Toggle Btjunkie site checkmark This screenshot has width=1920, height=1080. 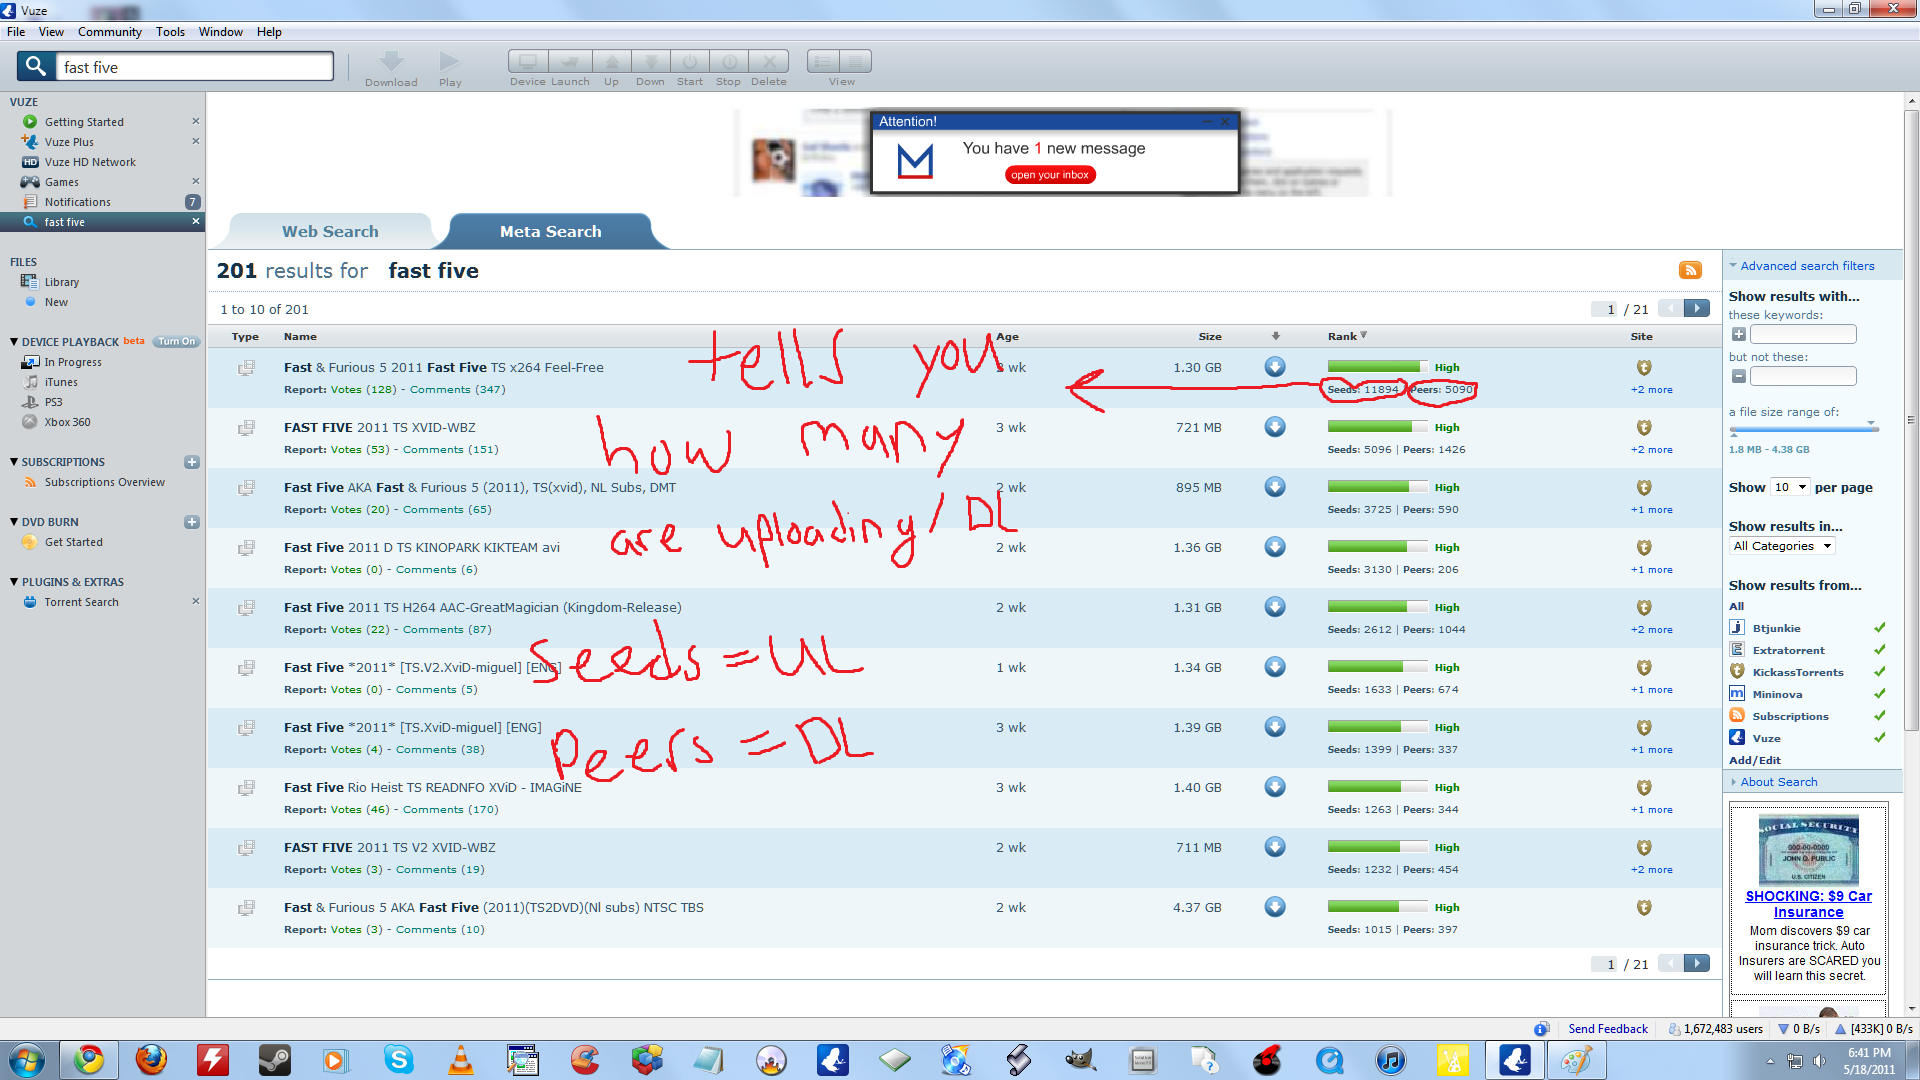click(1879, 628)
